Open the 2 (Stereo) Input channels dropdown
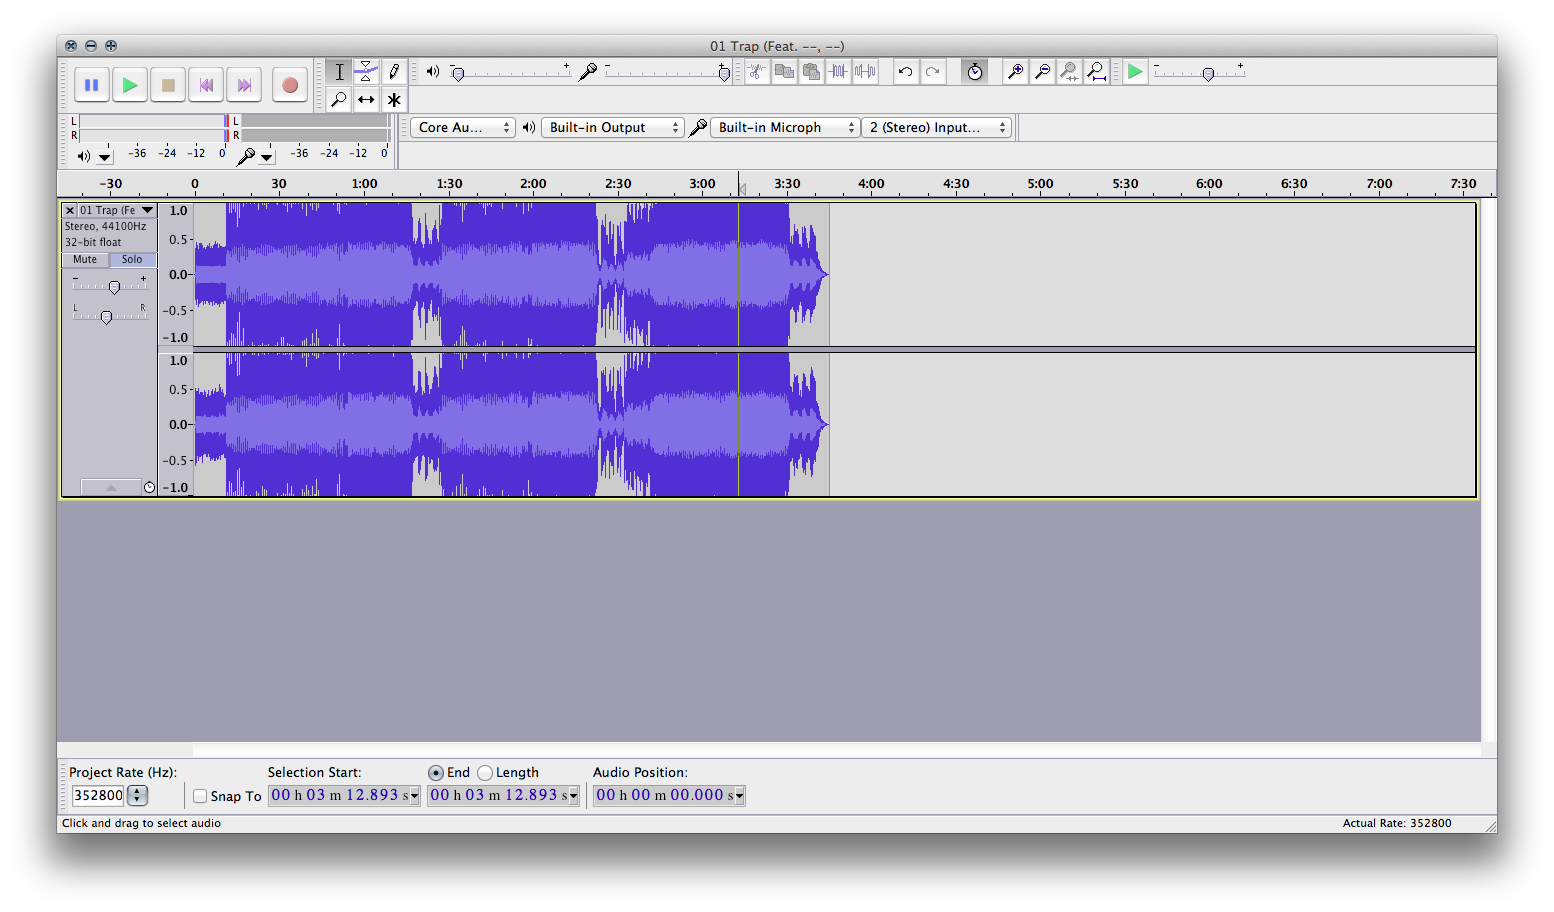Screen dimensions: 1554x912 pyautogui.click(x=937, y=127)
